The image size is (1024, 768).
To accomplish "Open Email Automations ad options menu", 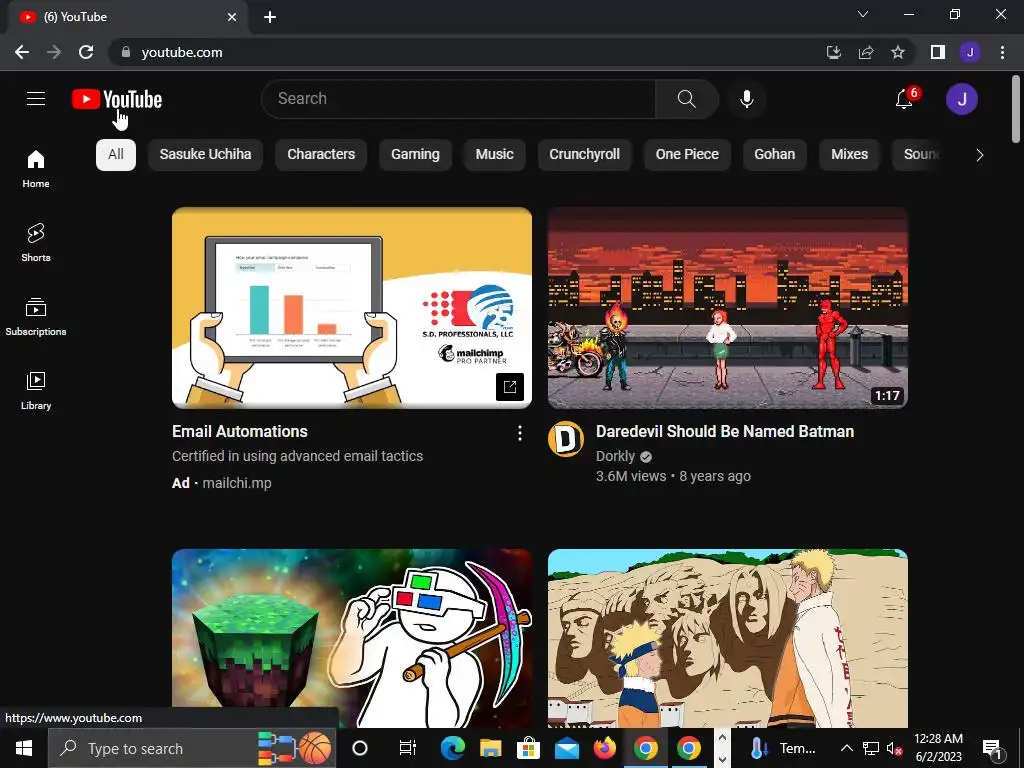I will tap(519, 433).
